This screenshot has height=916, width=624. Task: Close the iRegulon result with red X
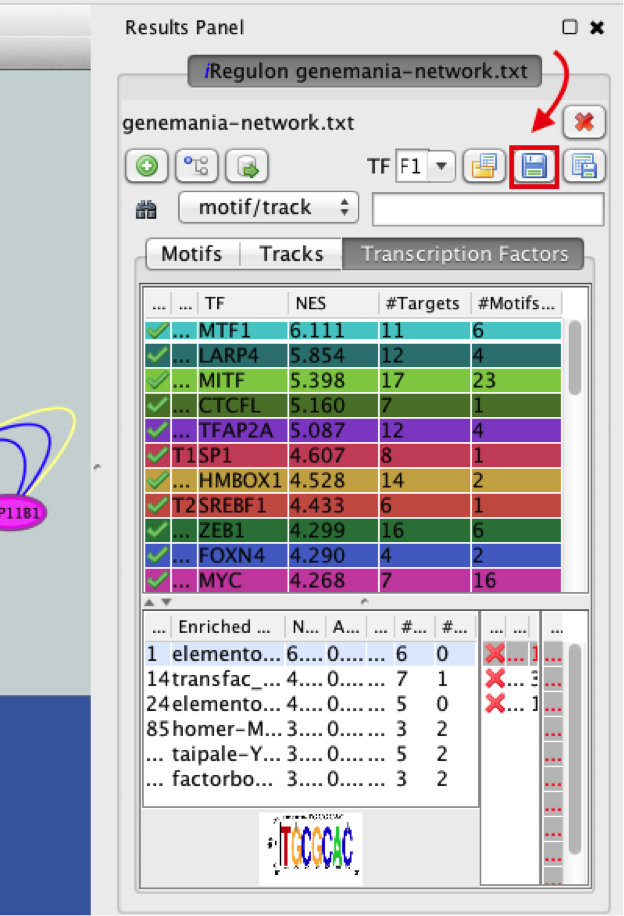pyautogui.click(x=584, y=124)
